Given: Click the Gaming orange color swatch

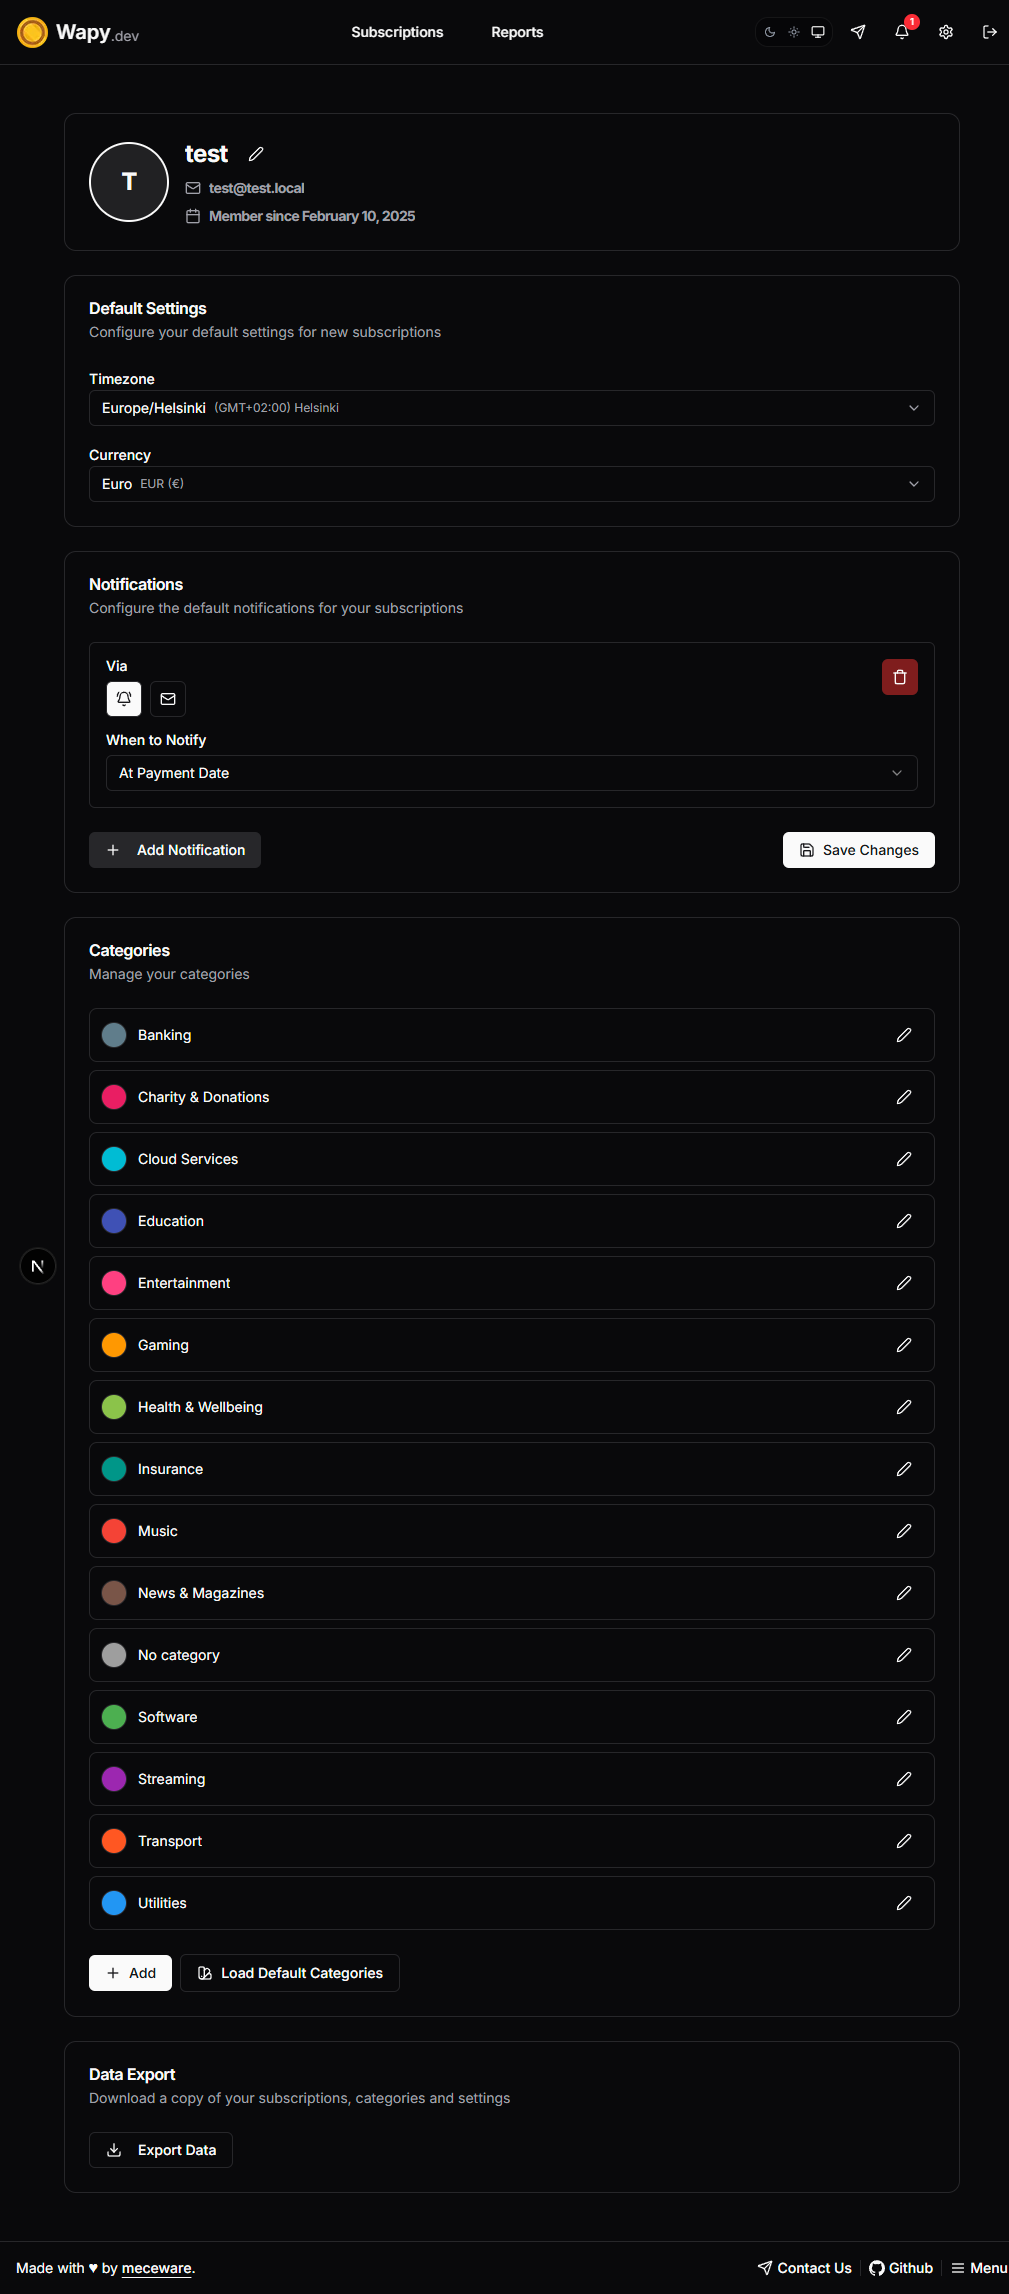Looking at the screenshot, I should tap(114, 1345).
